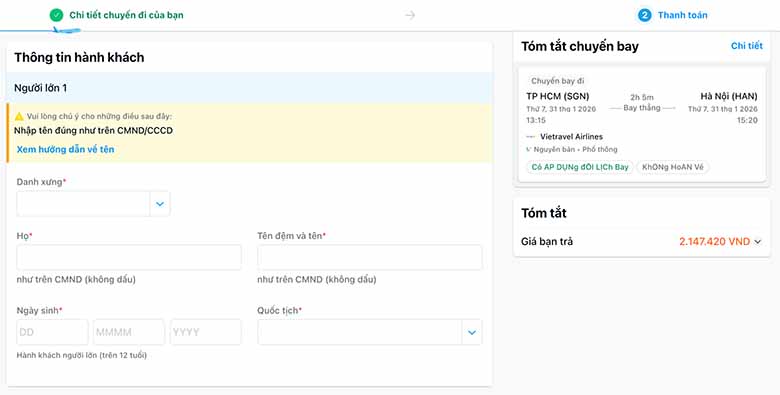780x395 pixels.
Task: Click the yellow warning triangle icon
Action: [x=19, y=116]
